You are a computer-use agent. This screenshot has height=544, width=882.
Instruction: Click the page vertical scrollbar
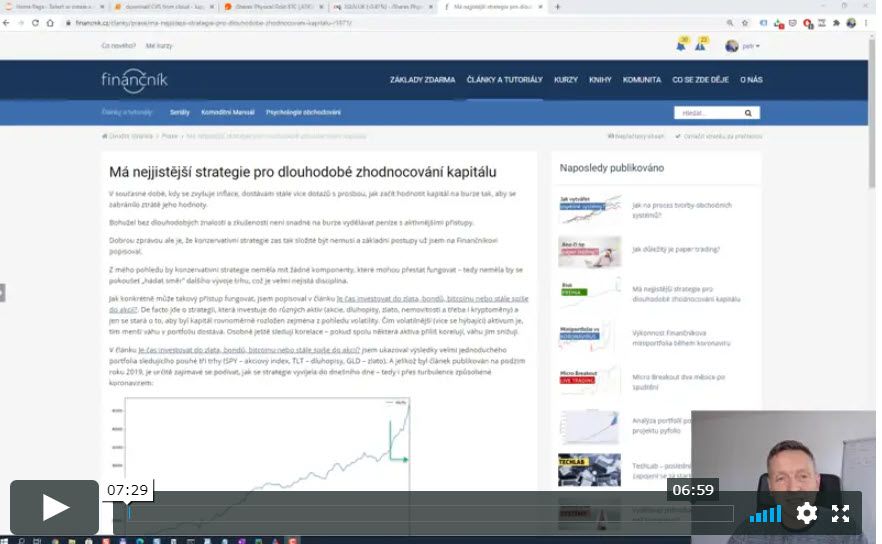coord(872,113)
